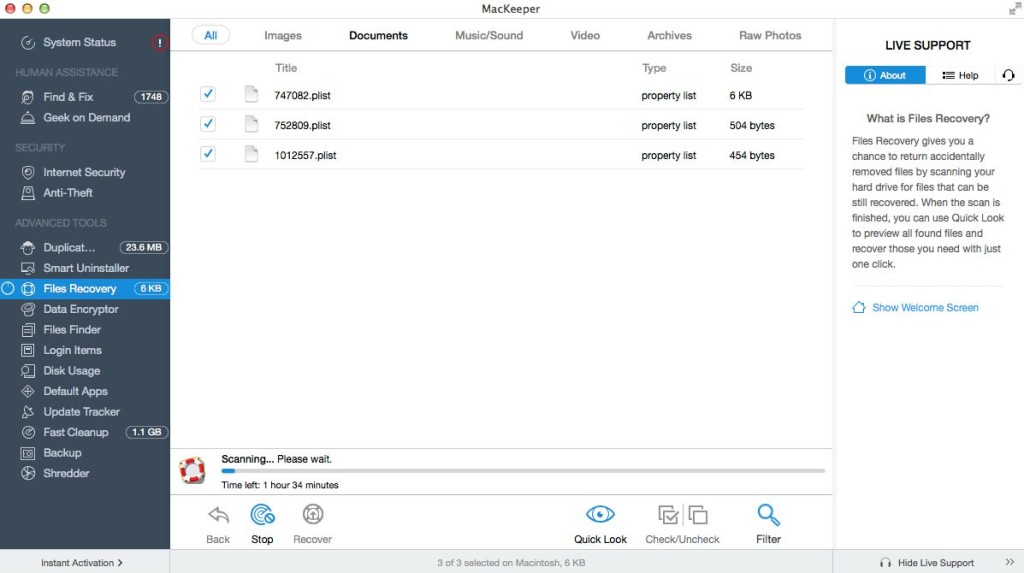Open Shredder tool

click(x=66, y=473)
